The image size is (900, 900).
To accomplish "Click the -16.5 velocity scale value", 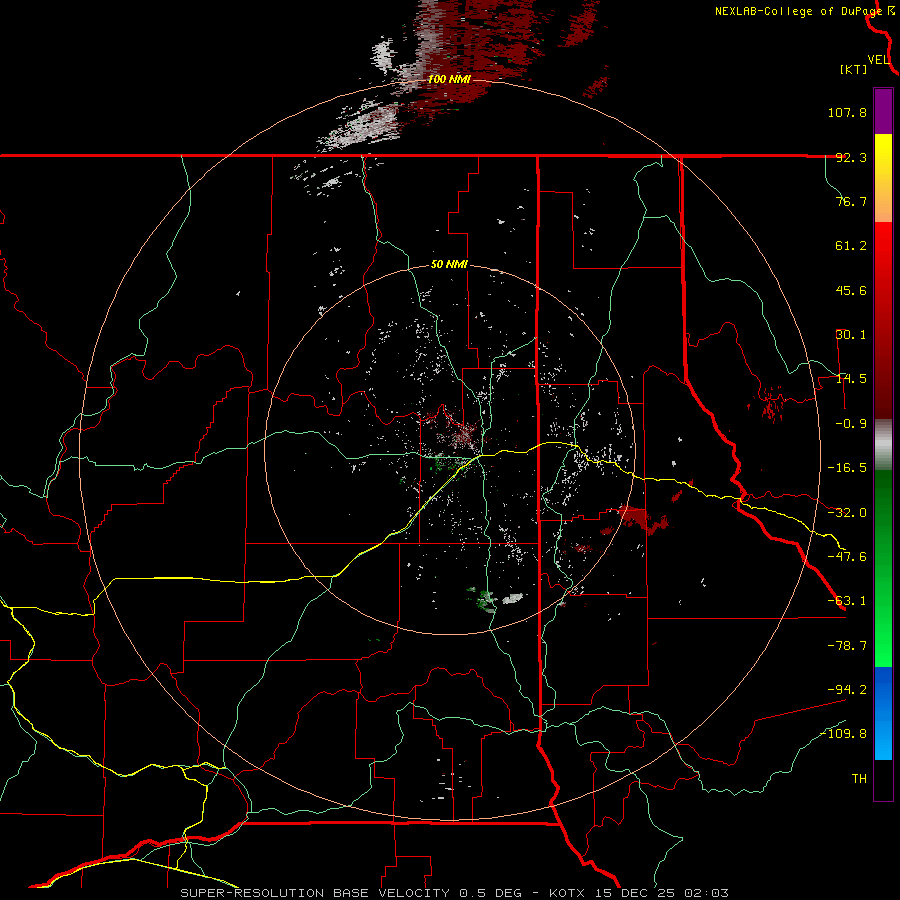I will point(847,468).
